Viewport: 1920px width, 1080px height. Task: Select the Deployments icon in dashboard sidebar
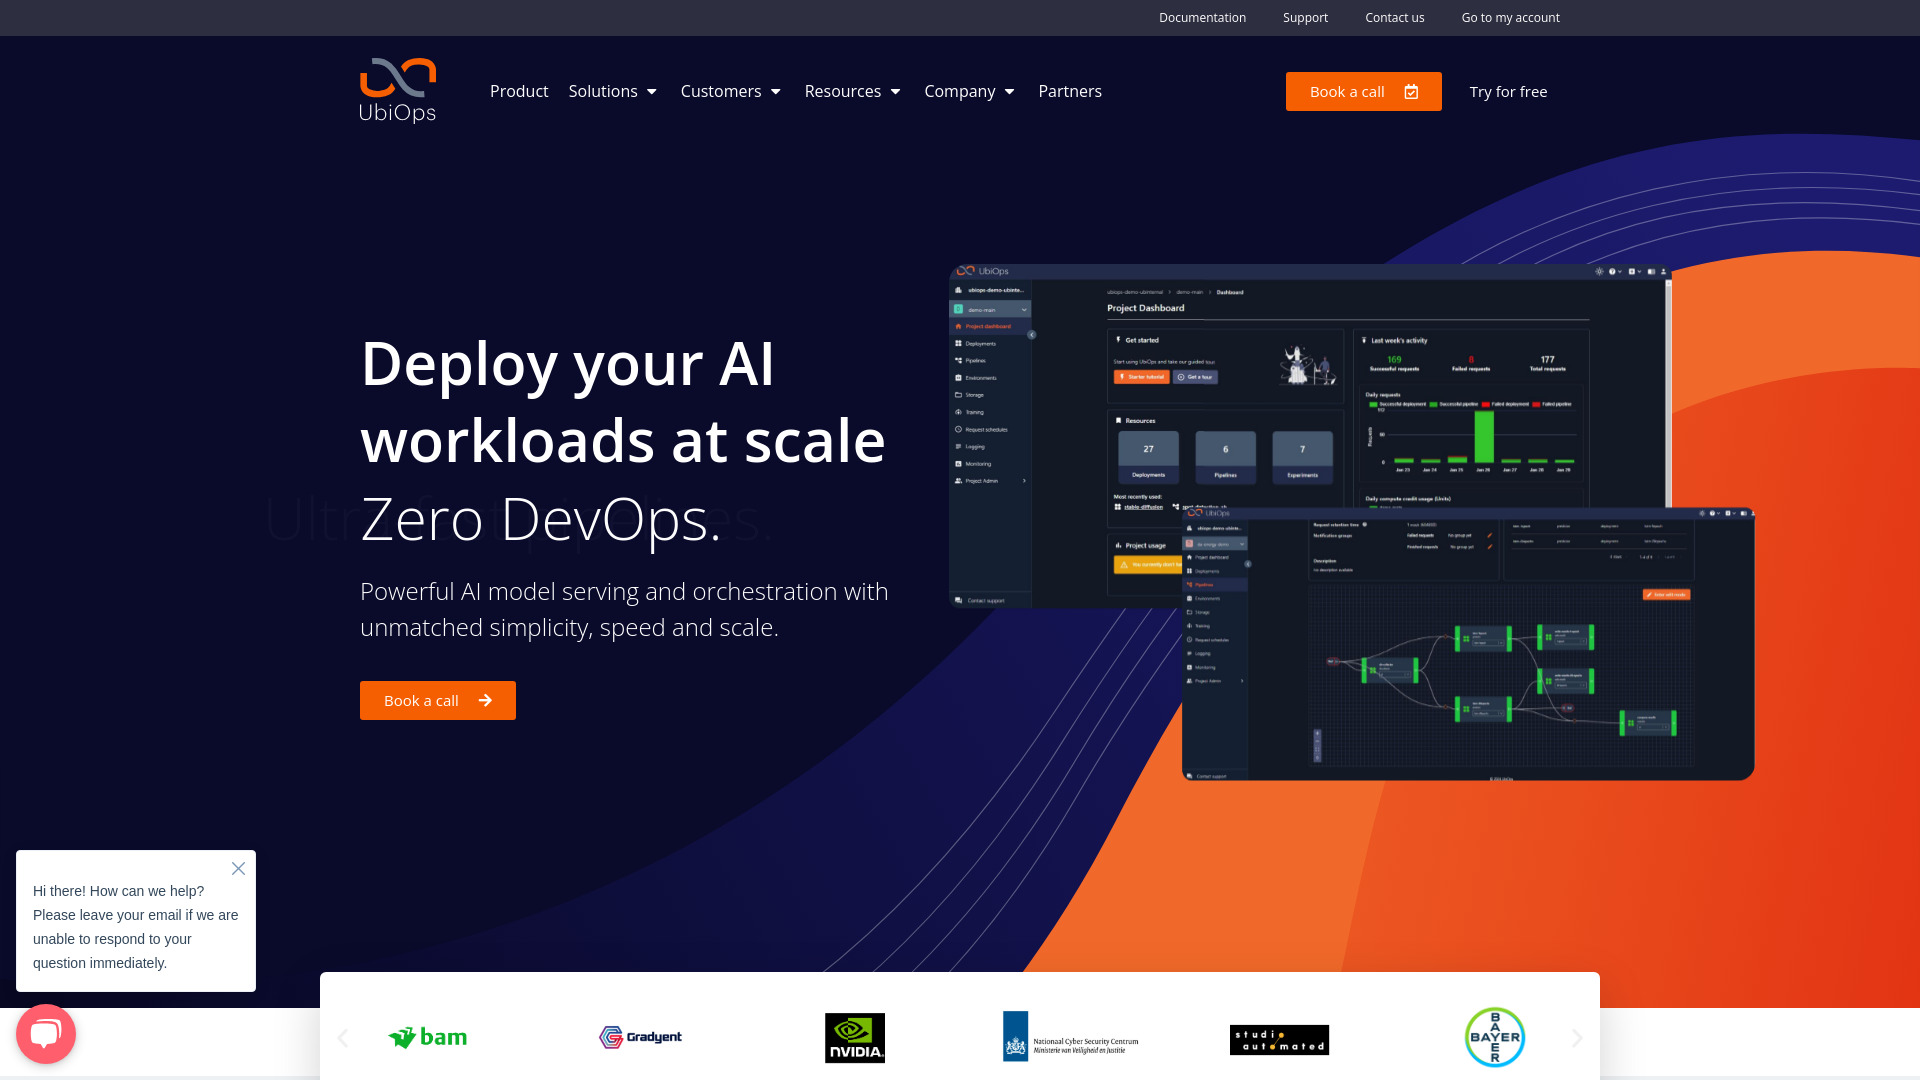click(x=958, y=344)
